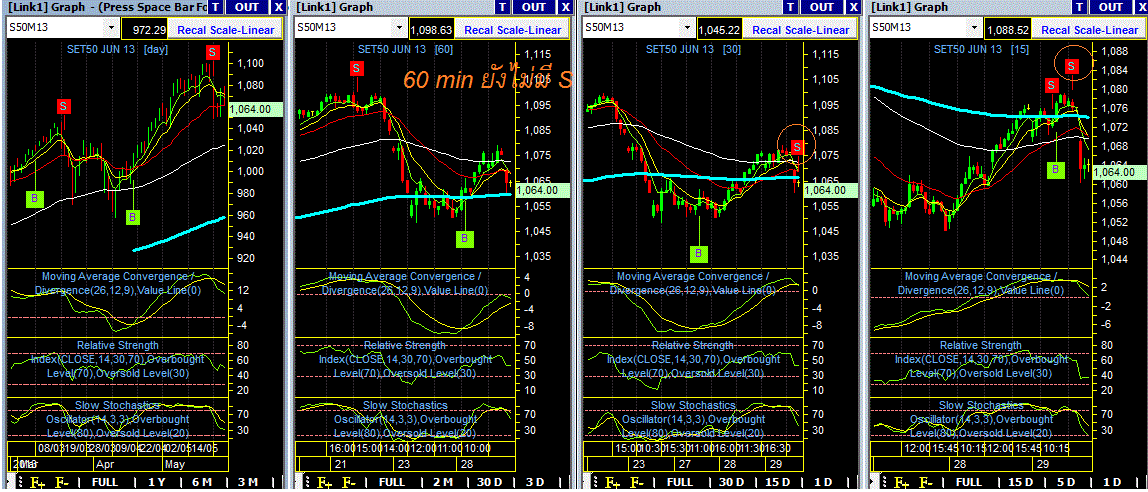The height and width of the screenshot is (492, 1148).
Task: Click the 1,064.00 price label in 15-minute chart
Action: pyautogui.click(x=1119, y=171)
